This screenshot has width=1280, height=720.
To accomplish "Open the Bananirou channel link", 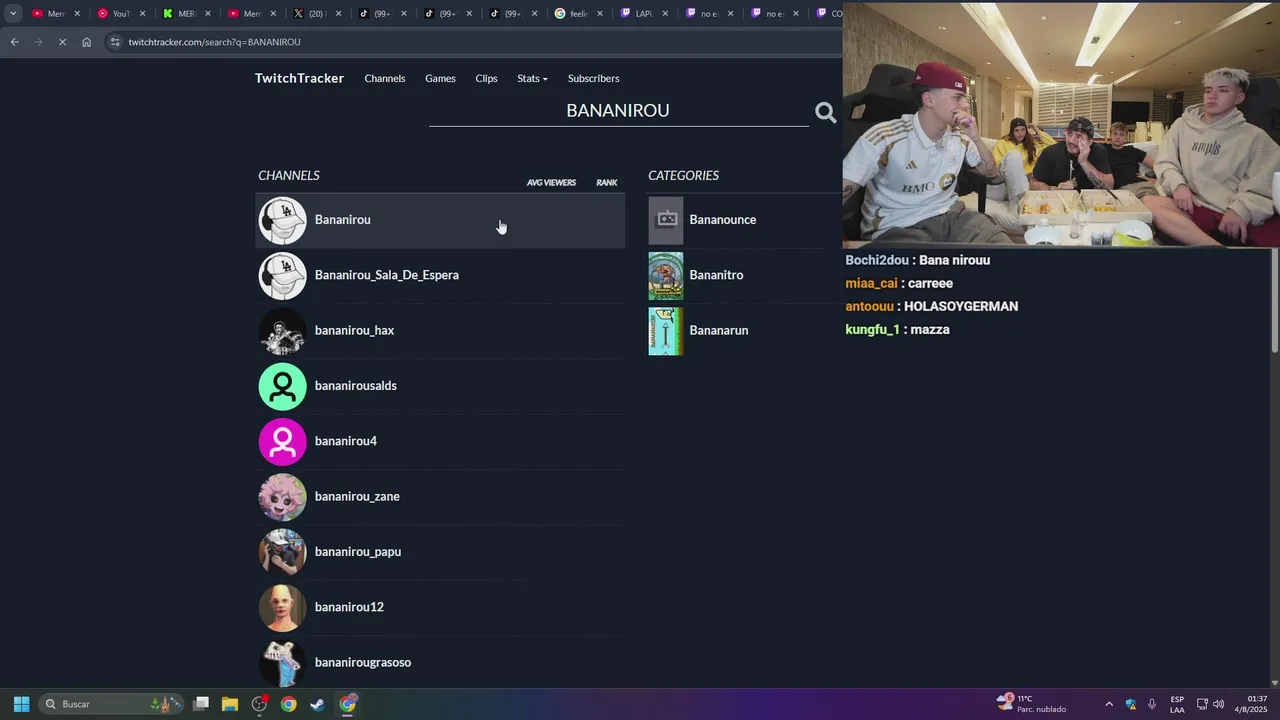I will [342, 220].
